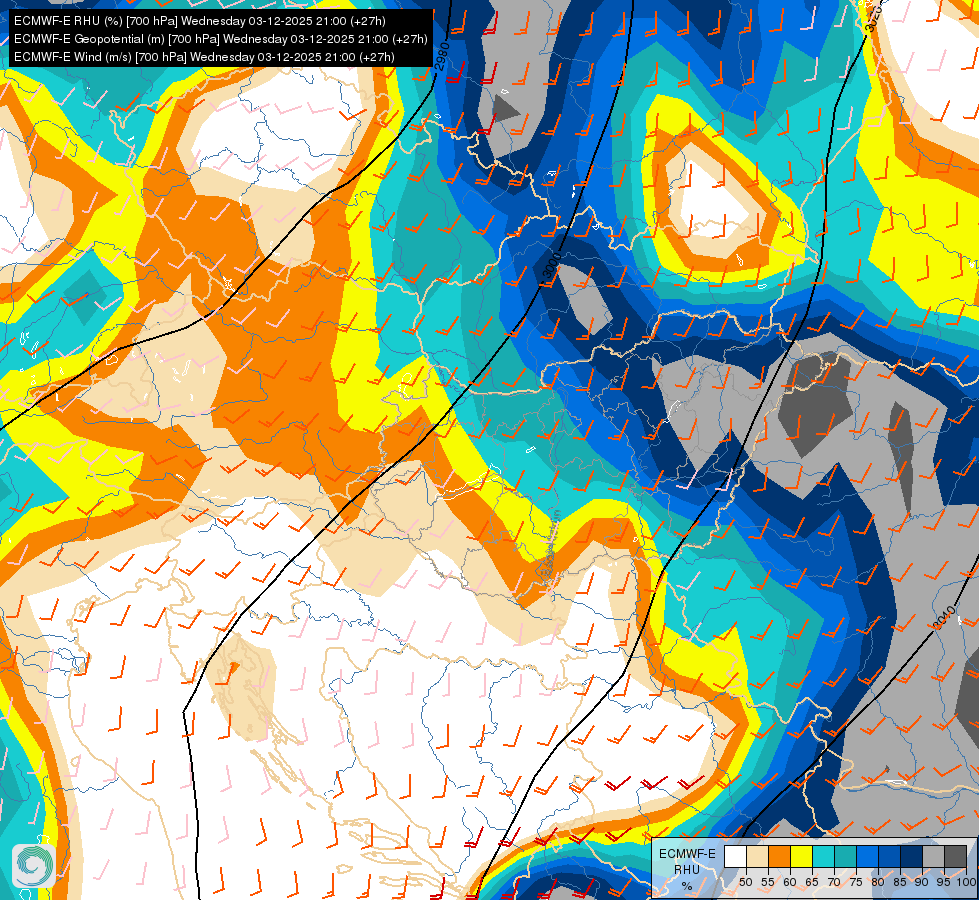Click the dark gray 95-100% legend swatch
Image resolution: width=979 pixels, height=900 pixels.
[955, 856]
